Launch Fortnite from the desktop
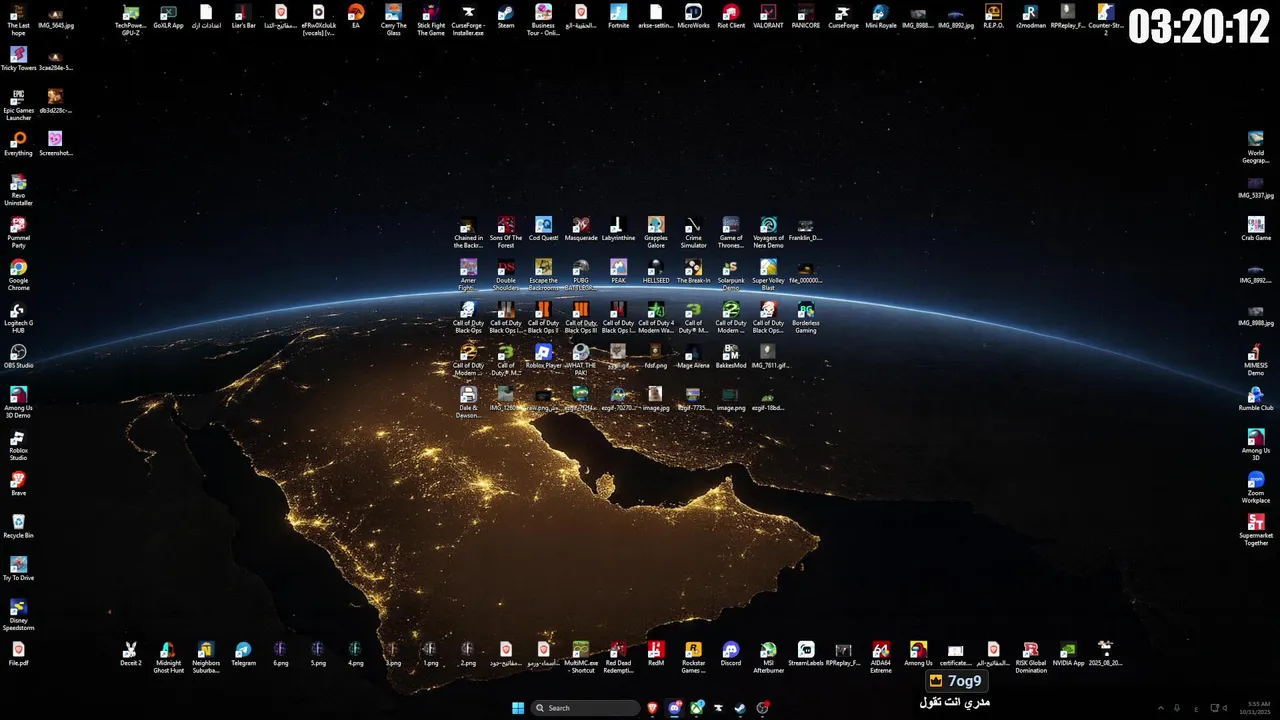 click(618, 16)
